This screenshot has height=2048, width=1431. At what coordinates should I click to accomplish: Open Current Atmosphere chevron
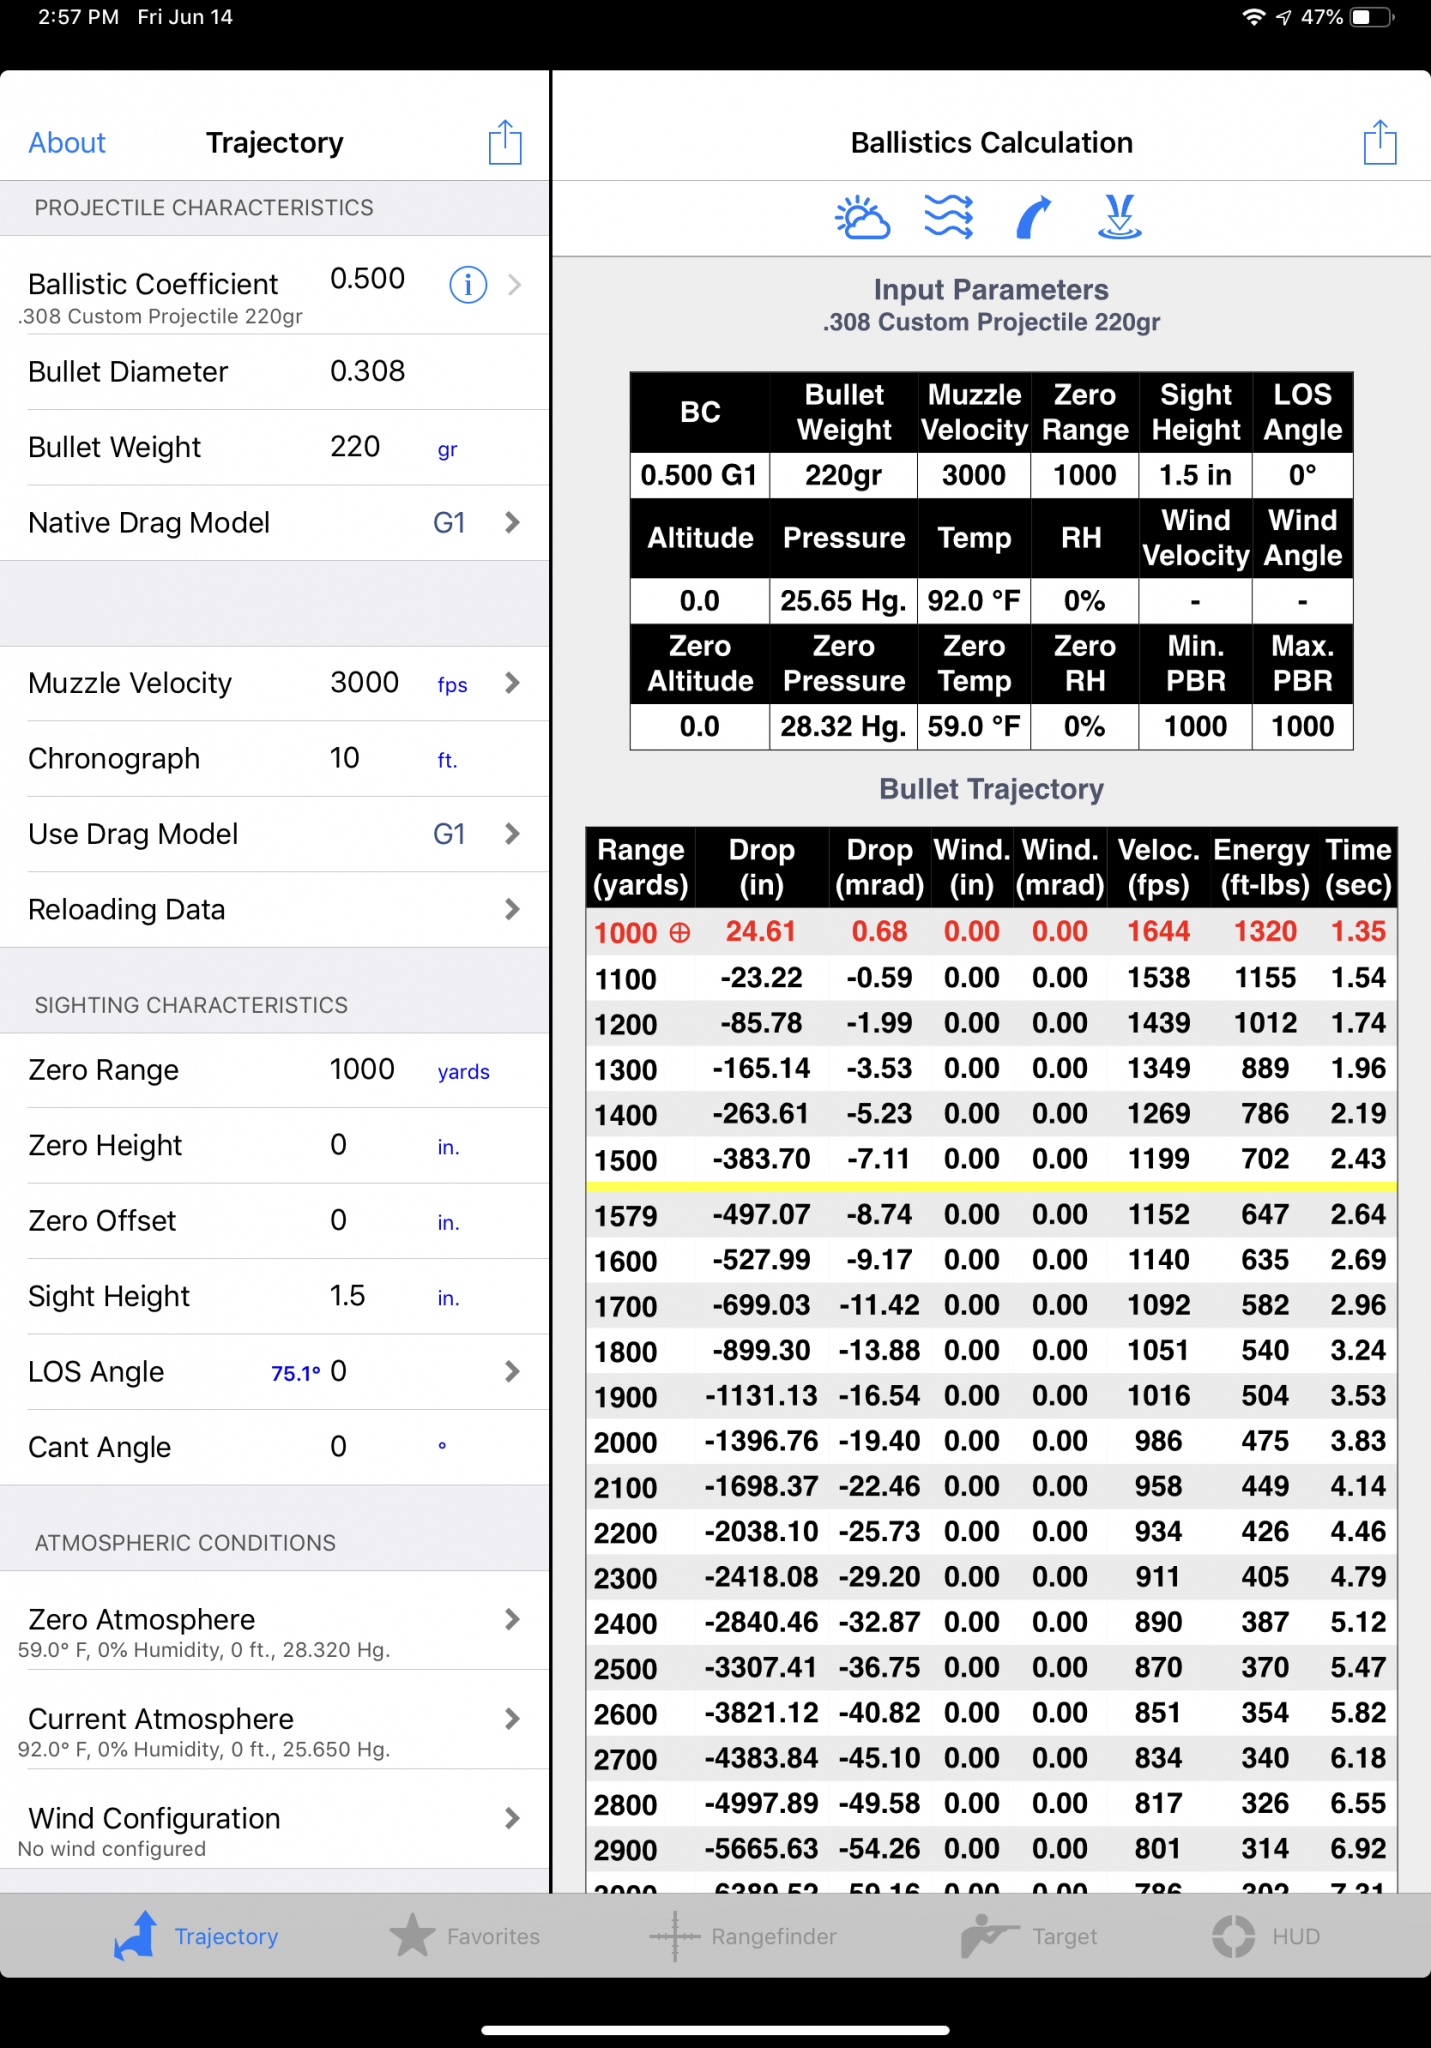pyautogui.click(x=512, y=1719)
